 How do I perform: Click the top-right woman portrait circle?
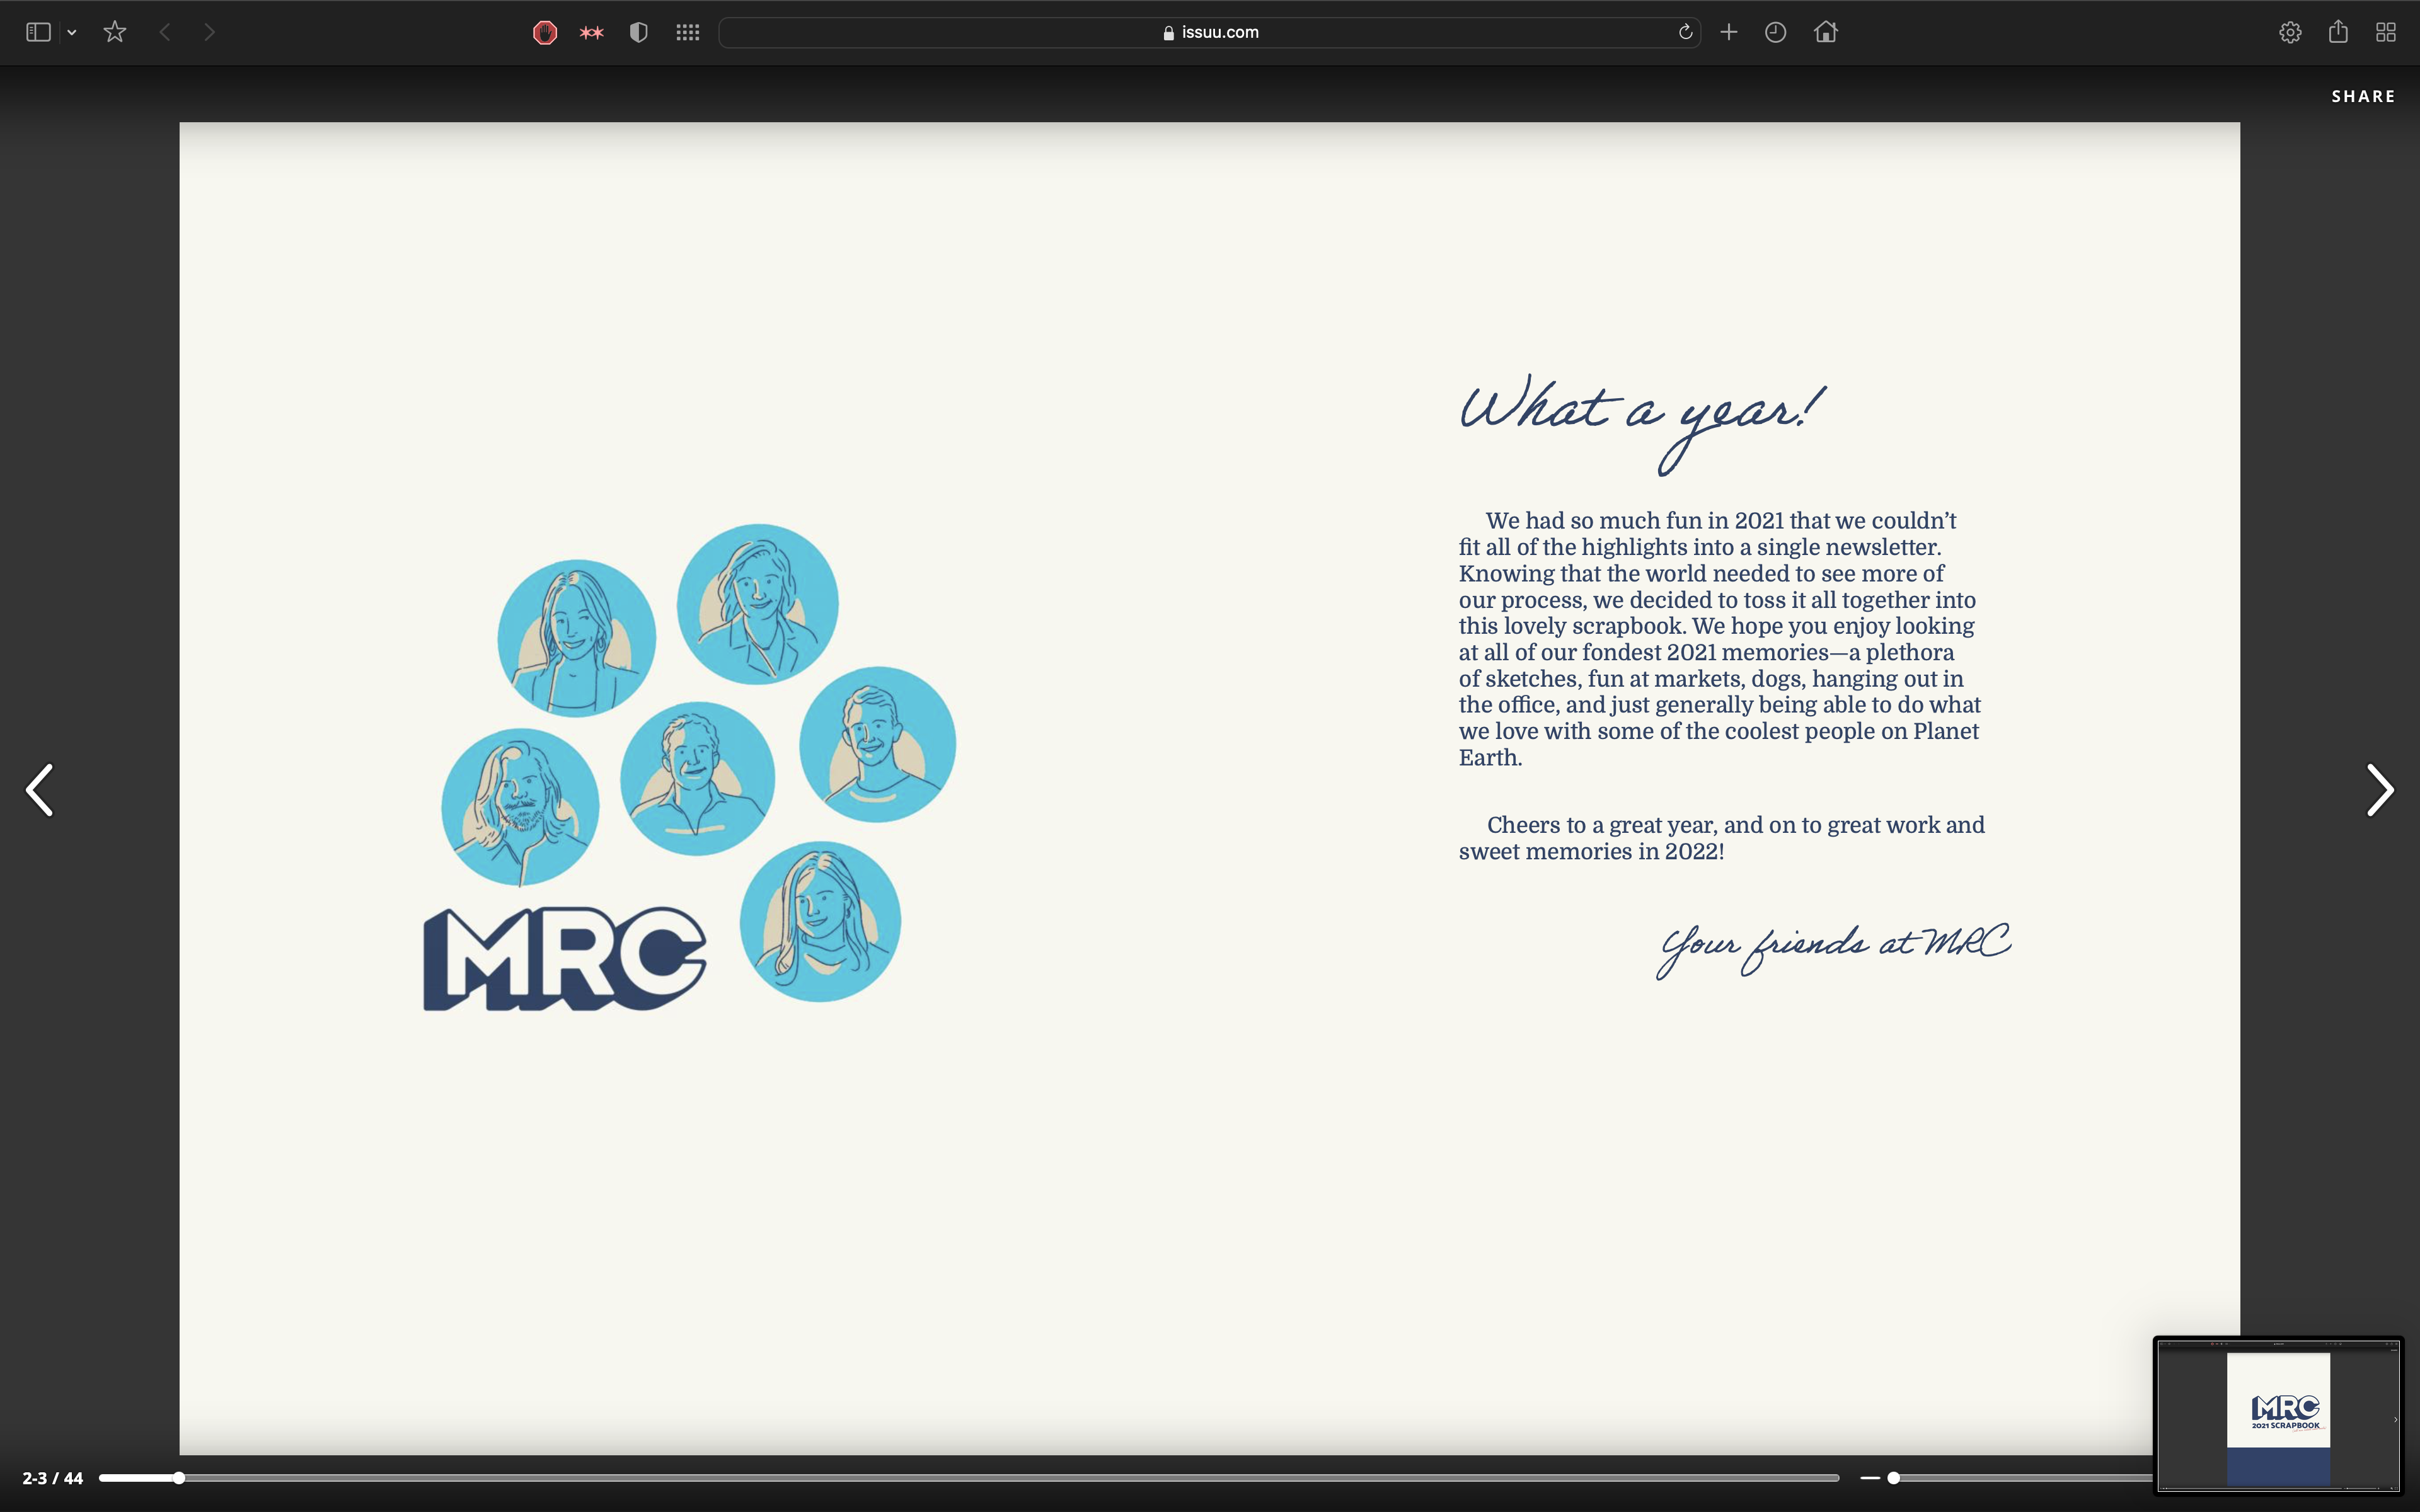click(757, 604)
